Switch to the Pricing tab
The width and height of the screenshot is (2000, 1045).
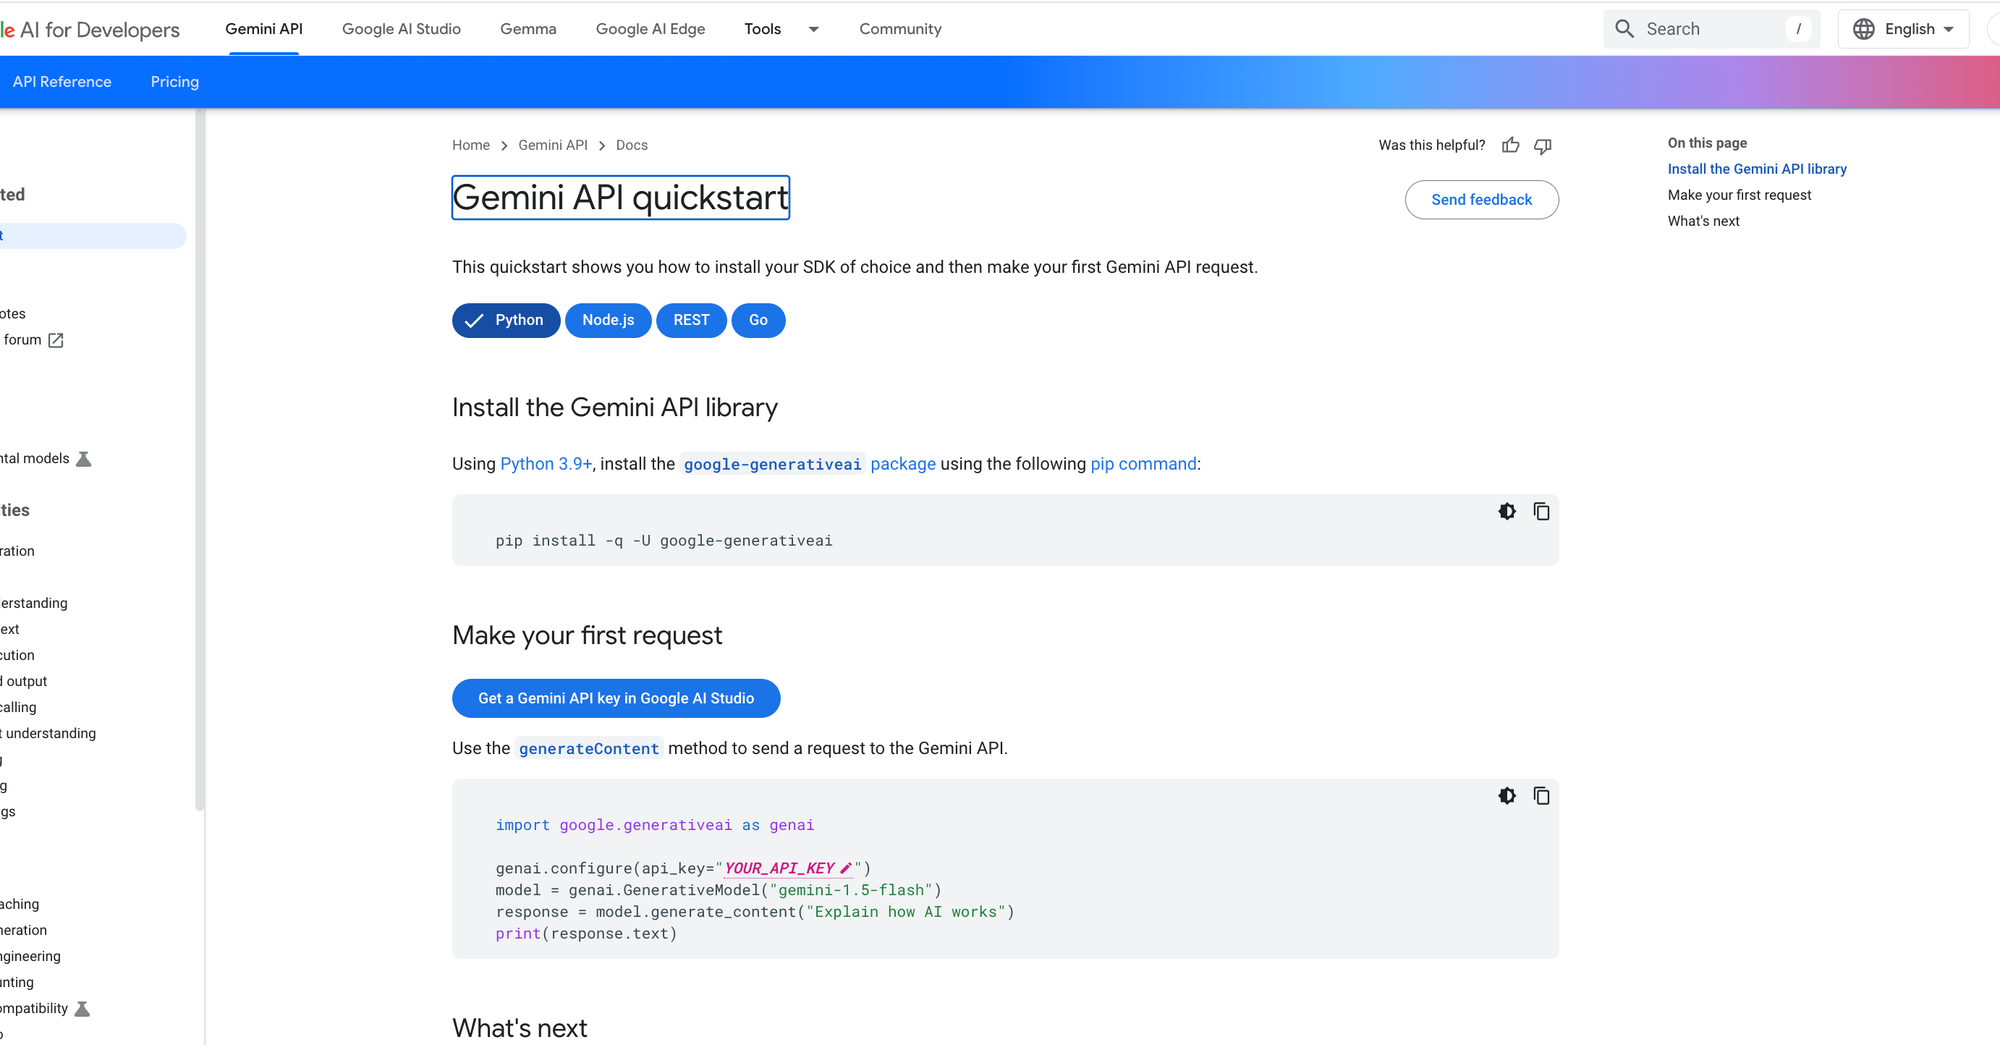click(175, 82)
